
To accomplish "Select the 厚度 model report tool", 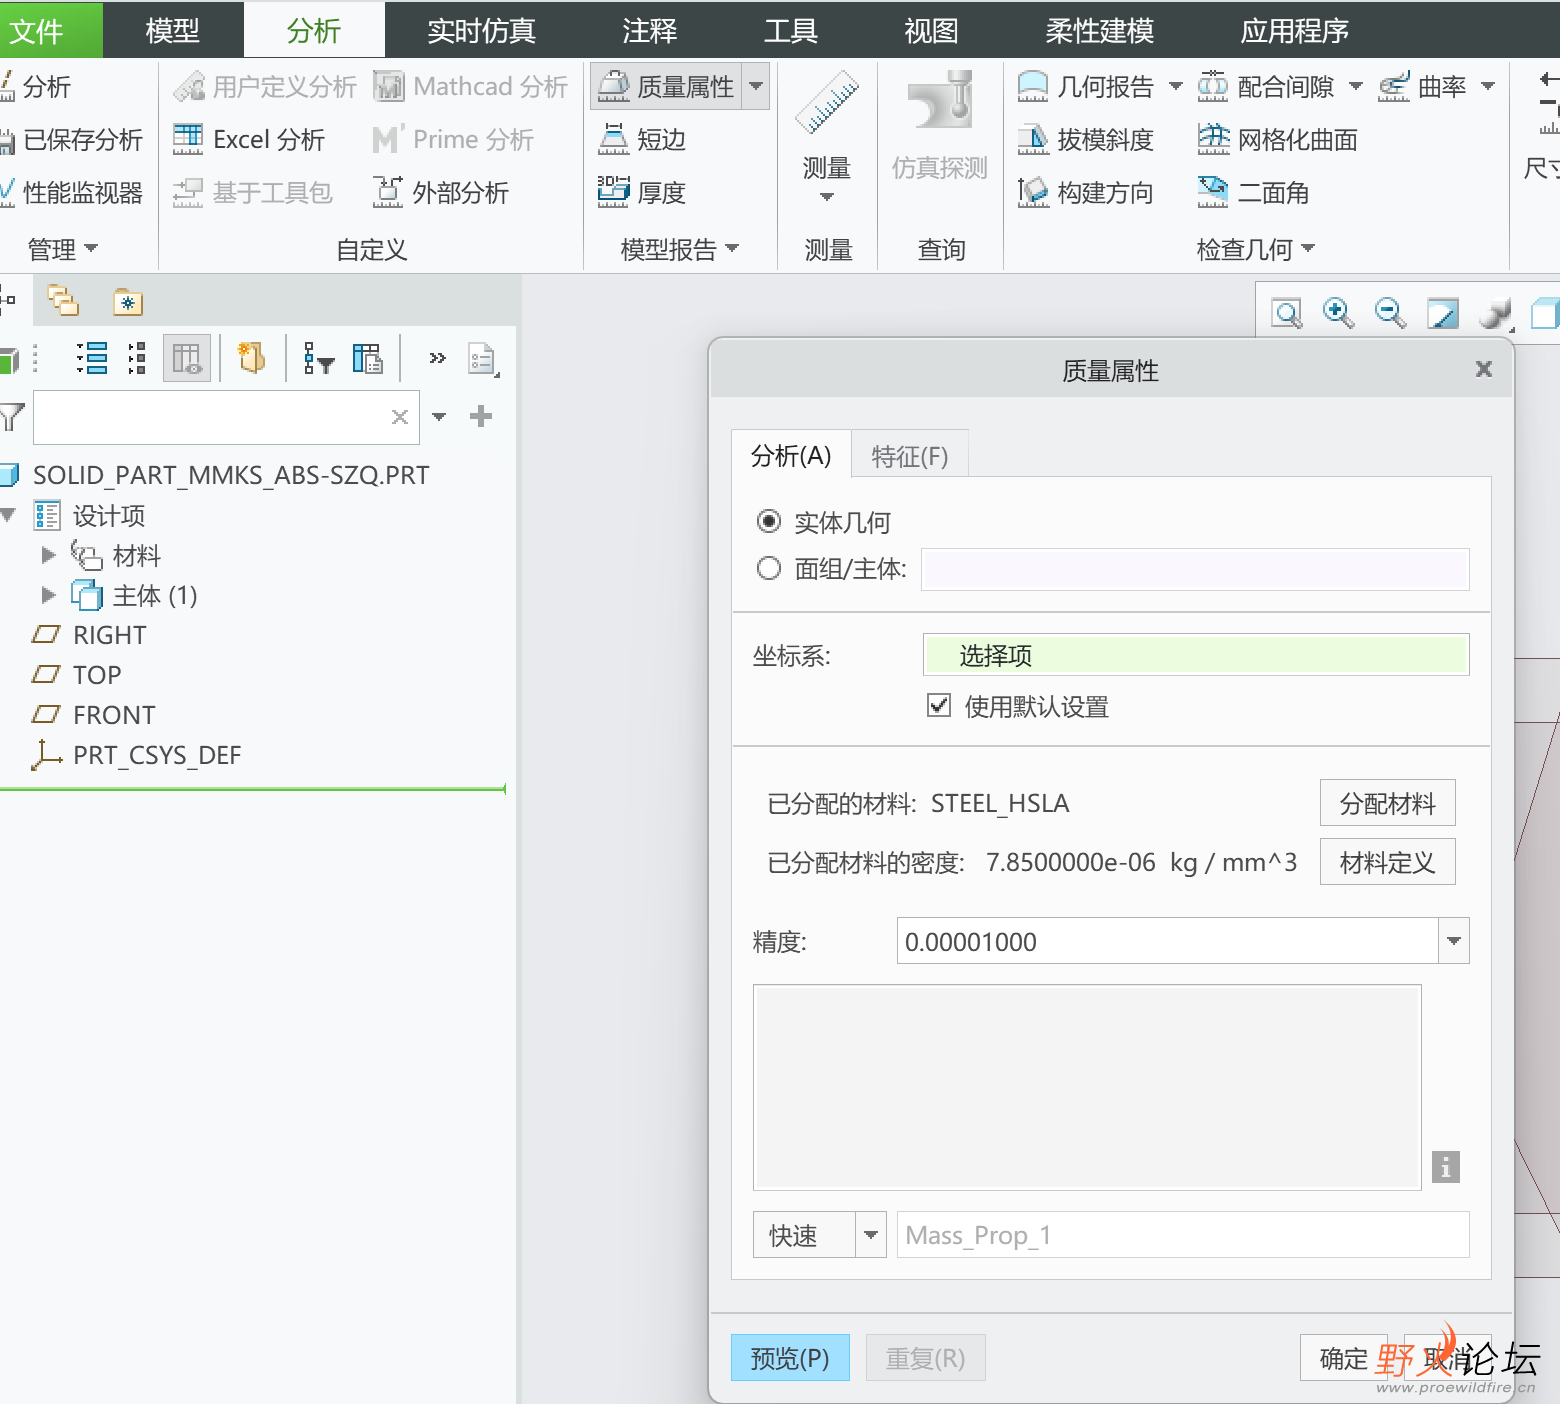I will click(x=643, y=193).
